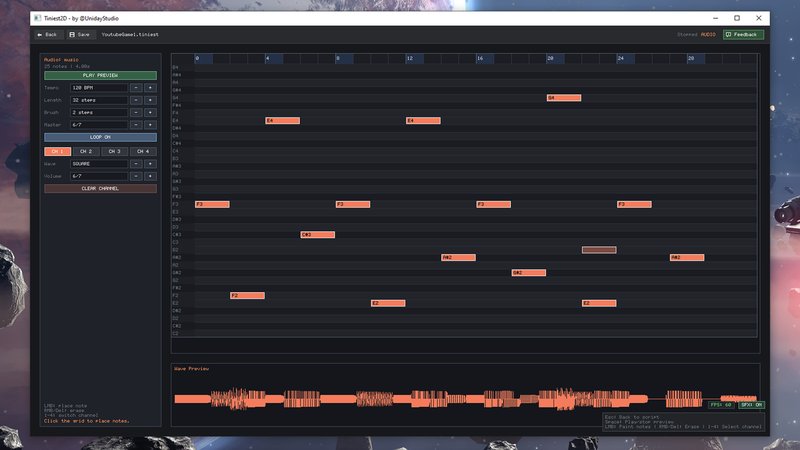Click the waveform in Wave Preview
This screenshot has width=800, height=450.
coord(465,399)
